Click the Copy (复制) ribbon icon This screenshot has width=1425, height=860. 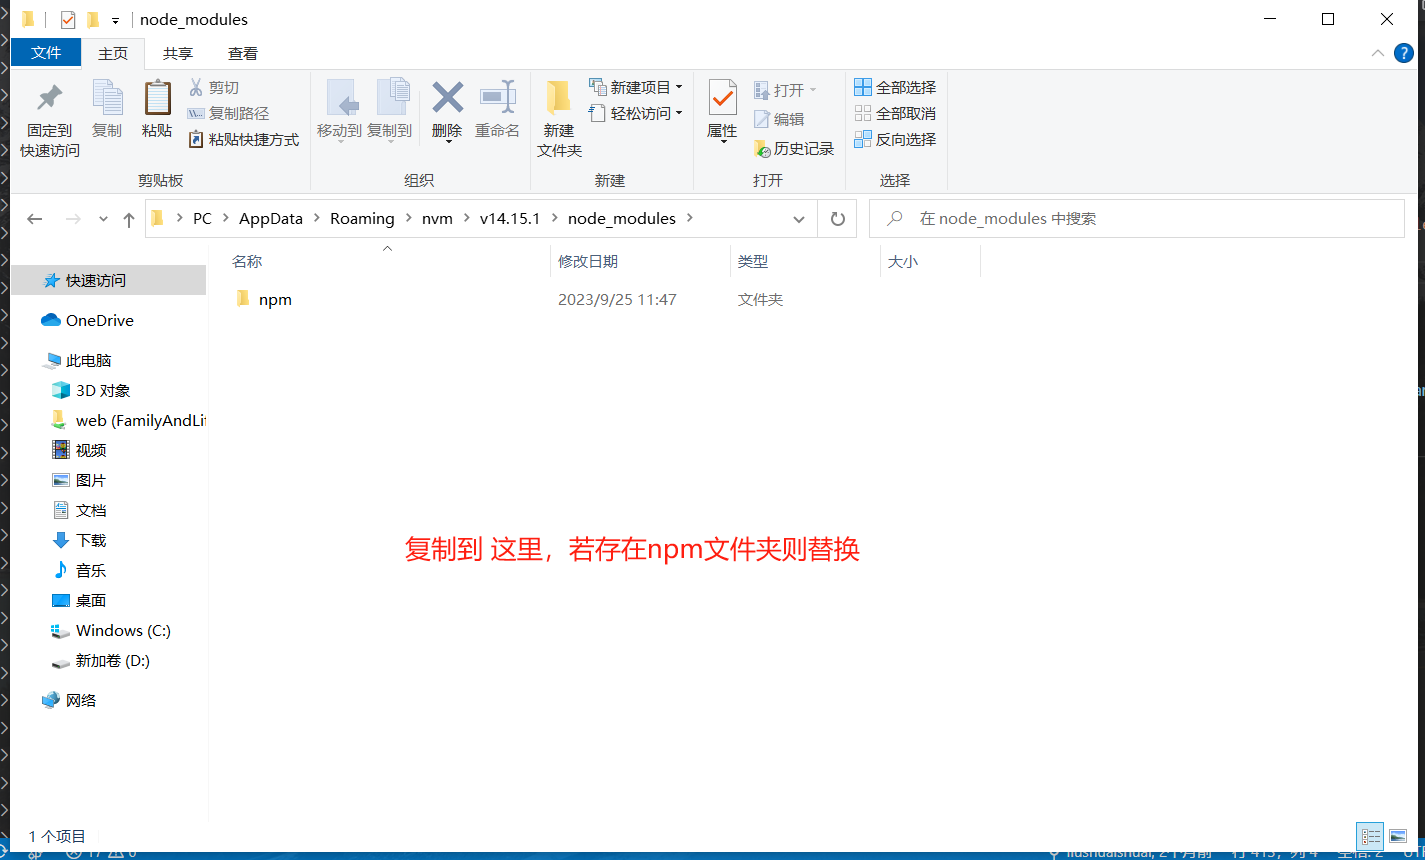(107, 98)
